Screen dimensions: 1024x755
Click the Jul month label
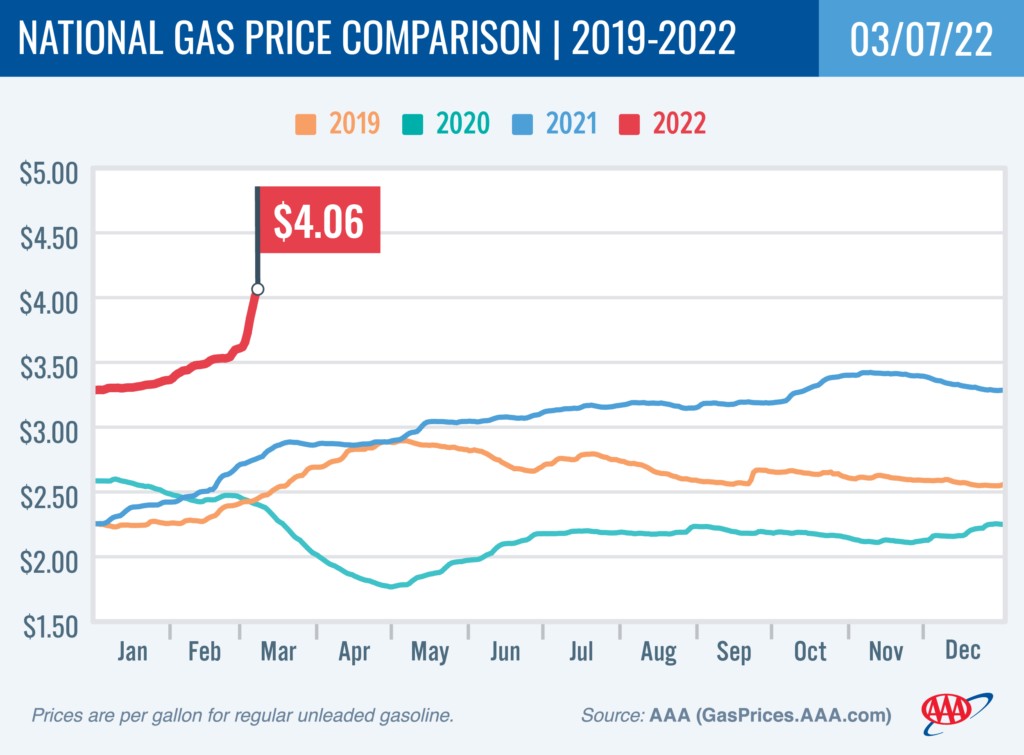pos(581,651)
